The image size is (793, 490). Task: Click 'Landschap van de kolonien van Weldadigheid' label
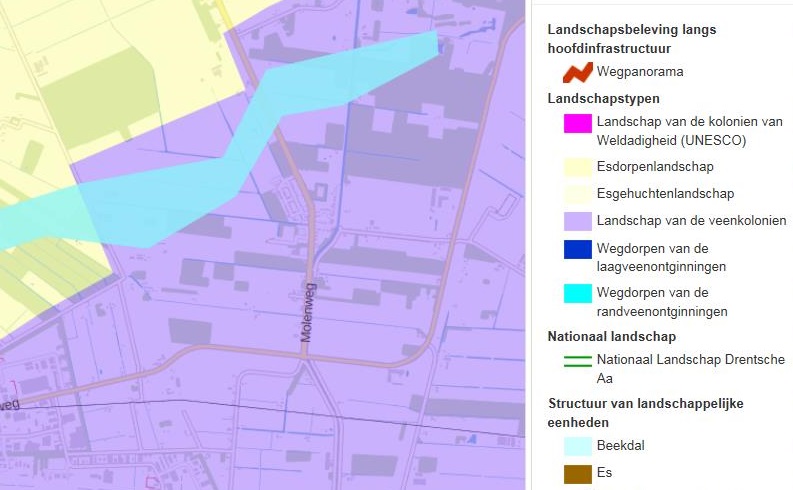pyautogui.click(x=689, y=131)
